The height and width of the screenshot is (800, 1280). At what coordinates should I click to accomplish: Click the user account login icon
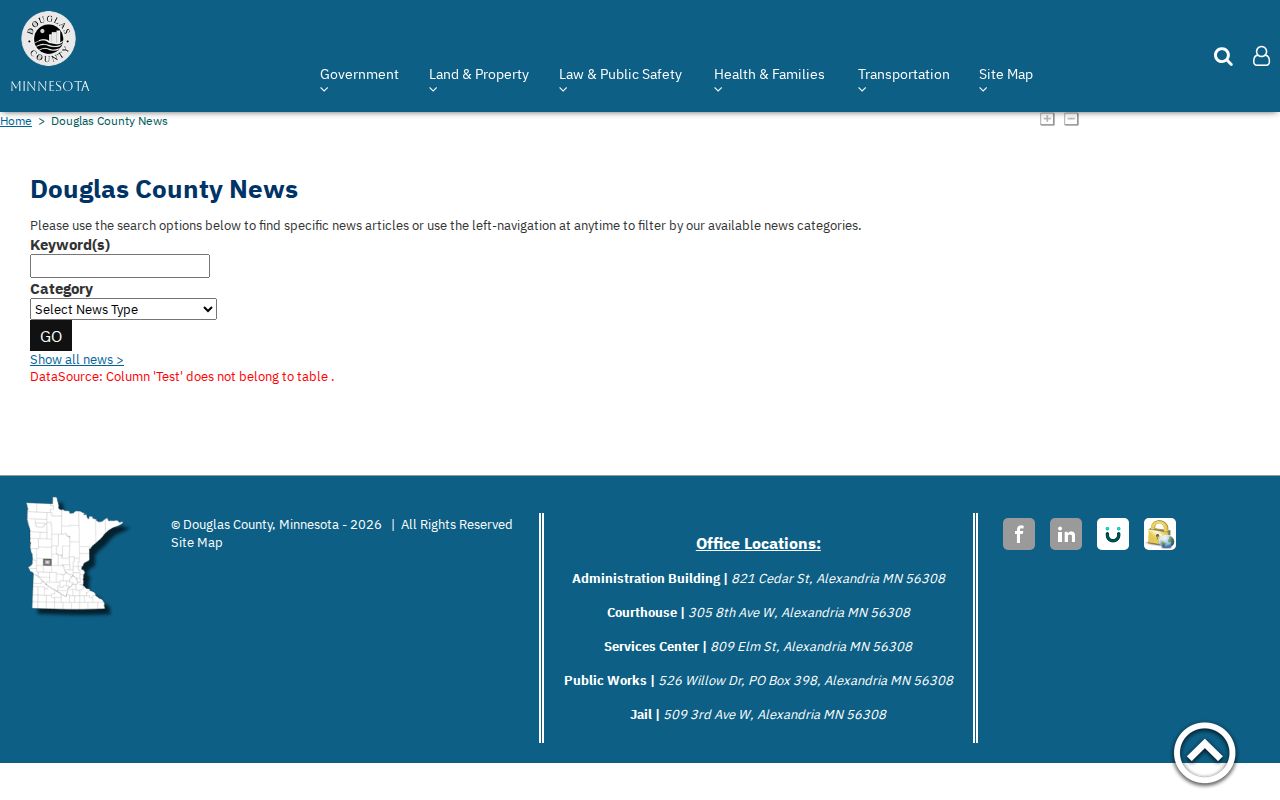1262,56
